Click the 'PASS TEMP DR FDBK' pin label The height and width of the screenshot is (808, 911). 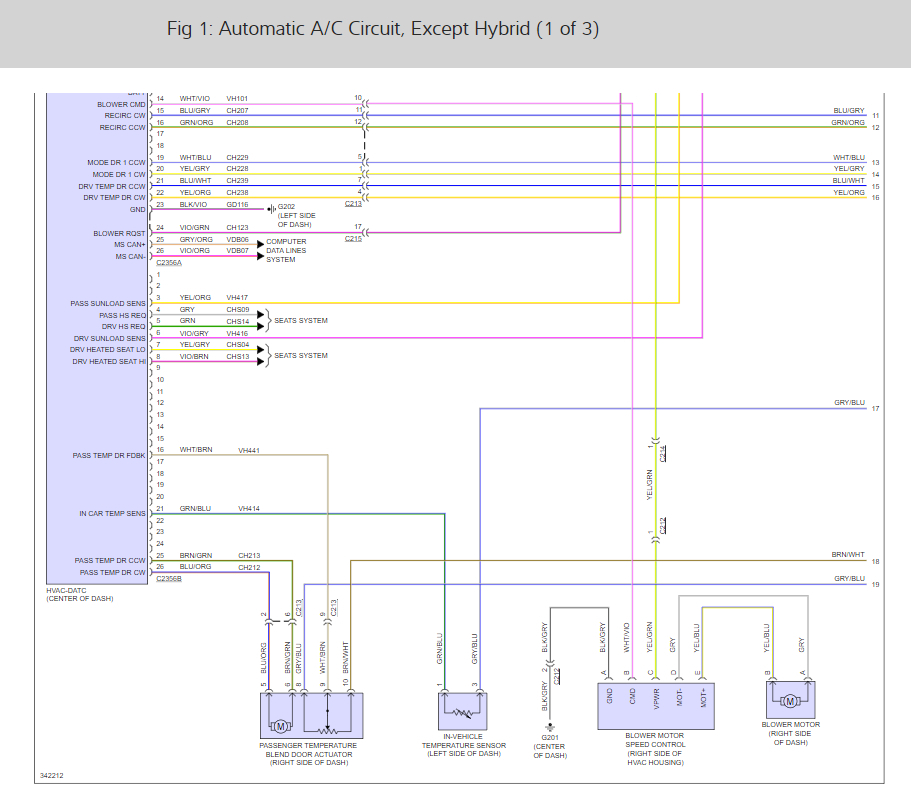[x=109, y=455]
